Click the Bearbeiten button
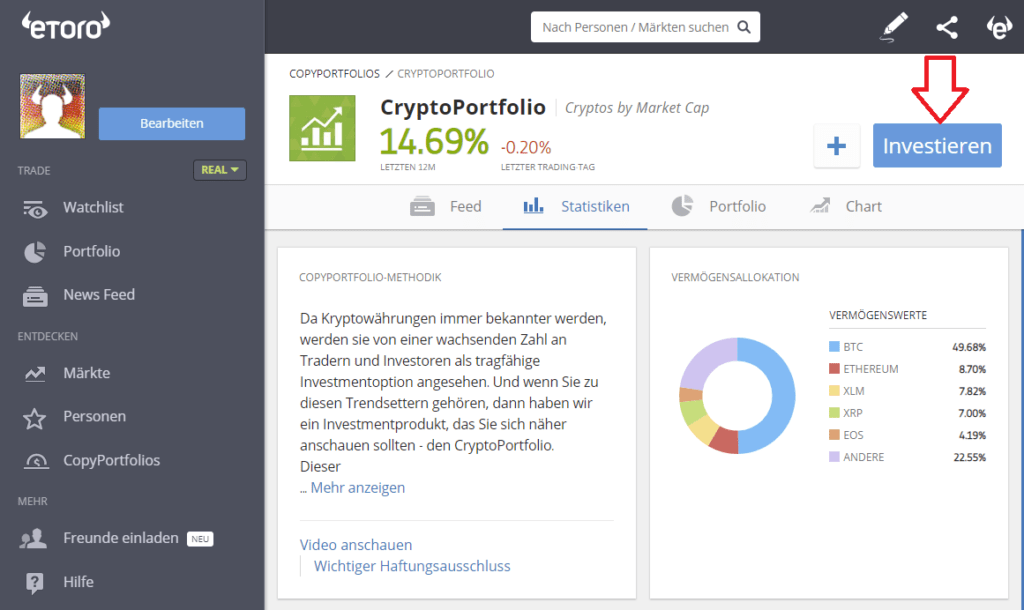 (172, 123)
